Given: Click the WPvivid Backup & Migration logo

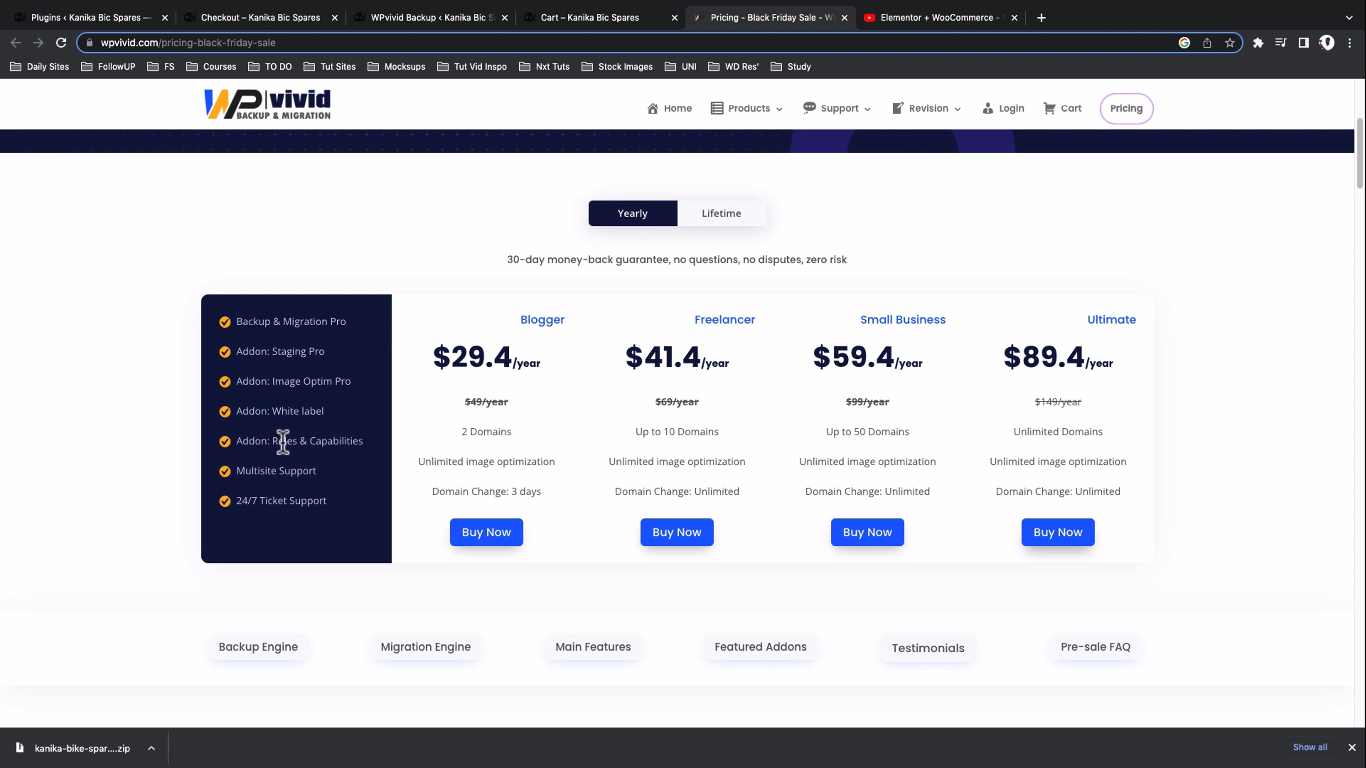Looking at the screenshot, I should tap(267, 104).
